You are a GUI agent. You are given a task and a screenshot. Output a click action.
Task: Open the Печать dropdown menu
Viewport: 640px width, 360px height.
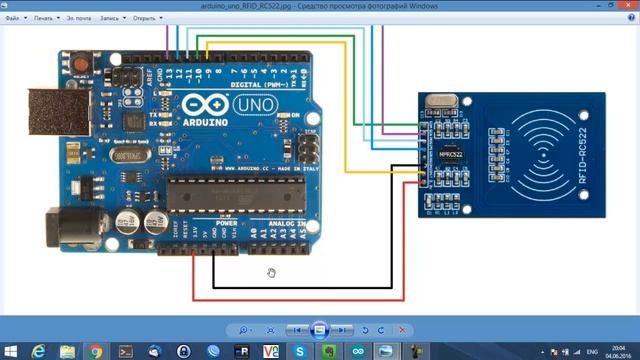click(47, 18)
